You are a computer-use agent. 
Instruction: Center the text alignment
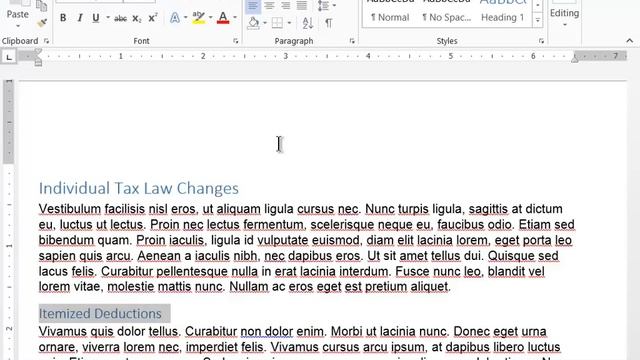(x=269, y=6)
